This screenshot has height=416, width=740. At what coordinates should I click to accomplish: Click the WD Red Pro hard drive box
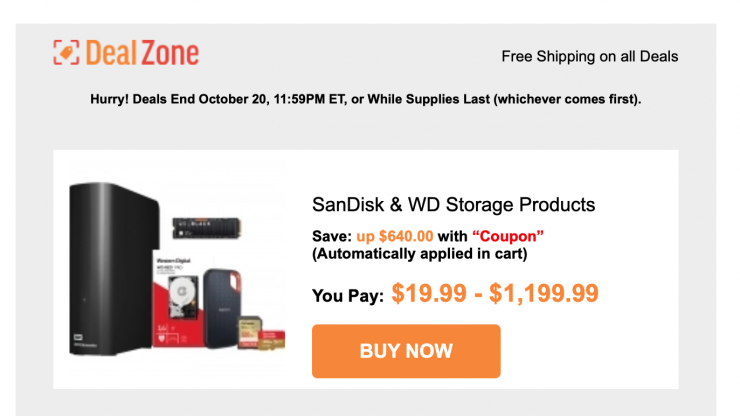tap(179, 306)
